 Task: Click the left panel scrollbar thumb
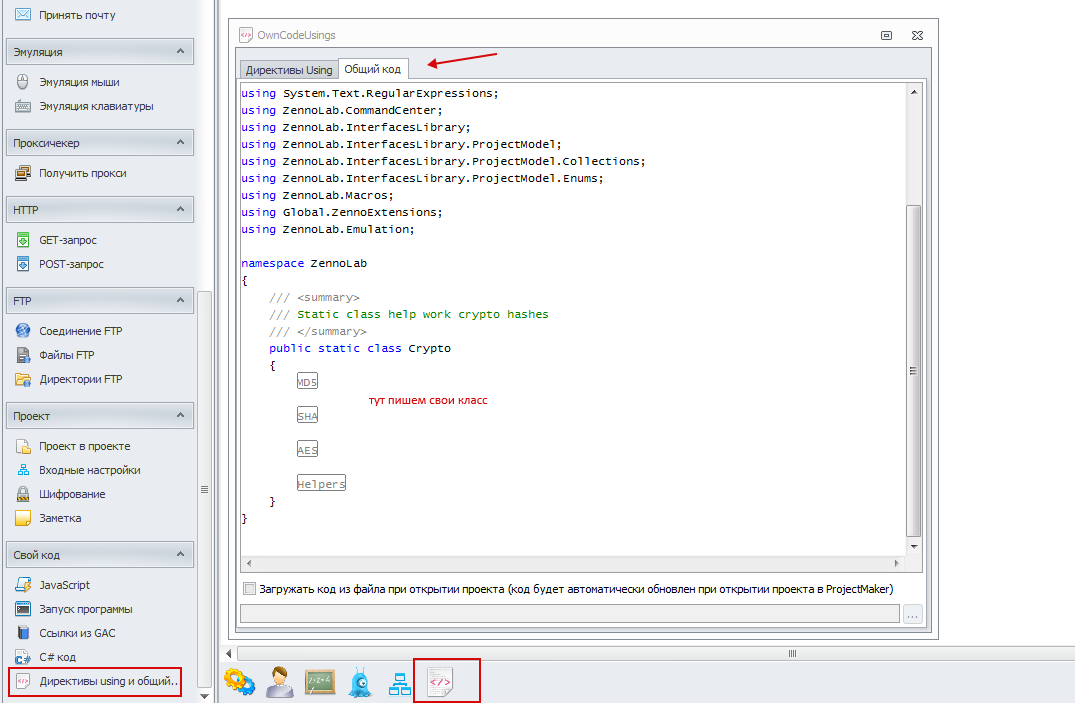pos(204,489)
